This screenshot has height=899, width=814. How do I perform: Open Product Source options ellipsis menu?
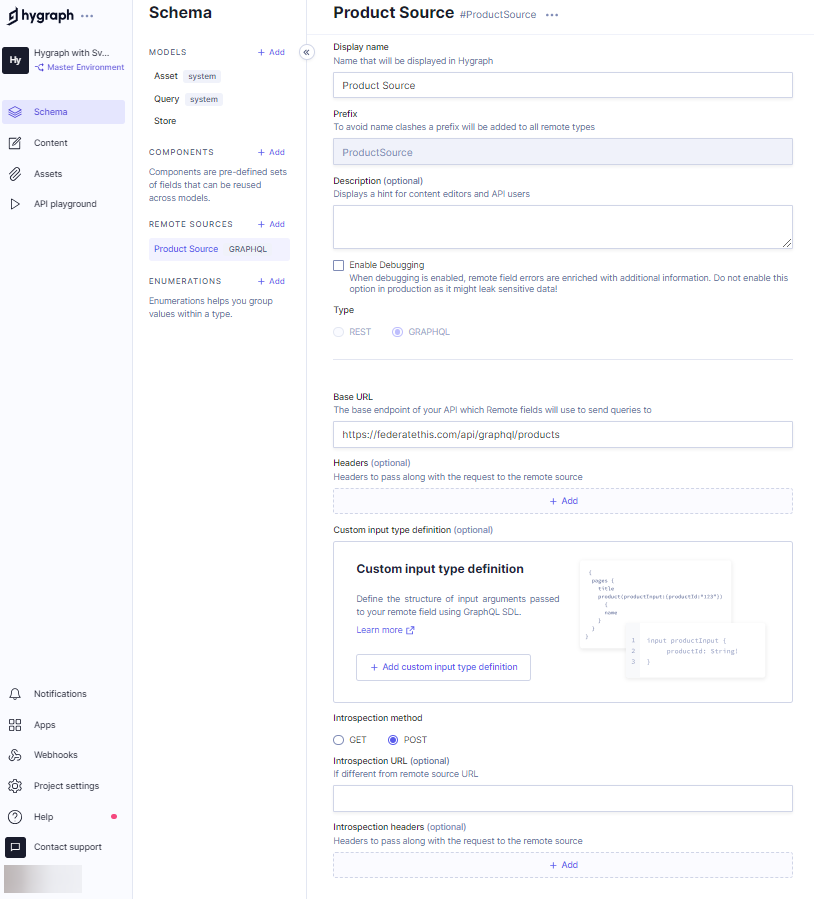[552, 15]
